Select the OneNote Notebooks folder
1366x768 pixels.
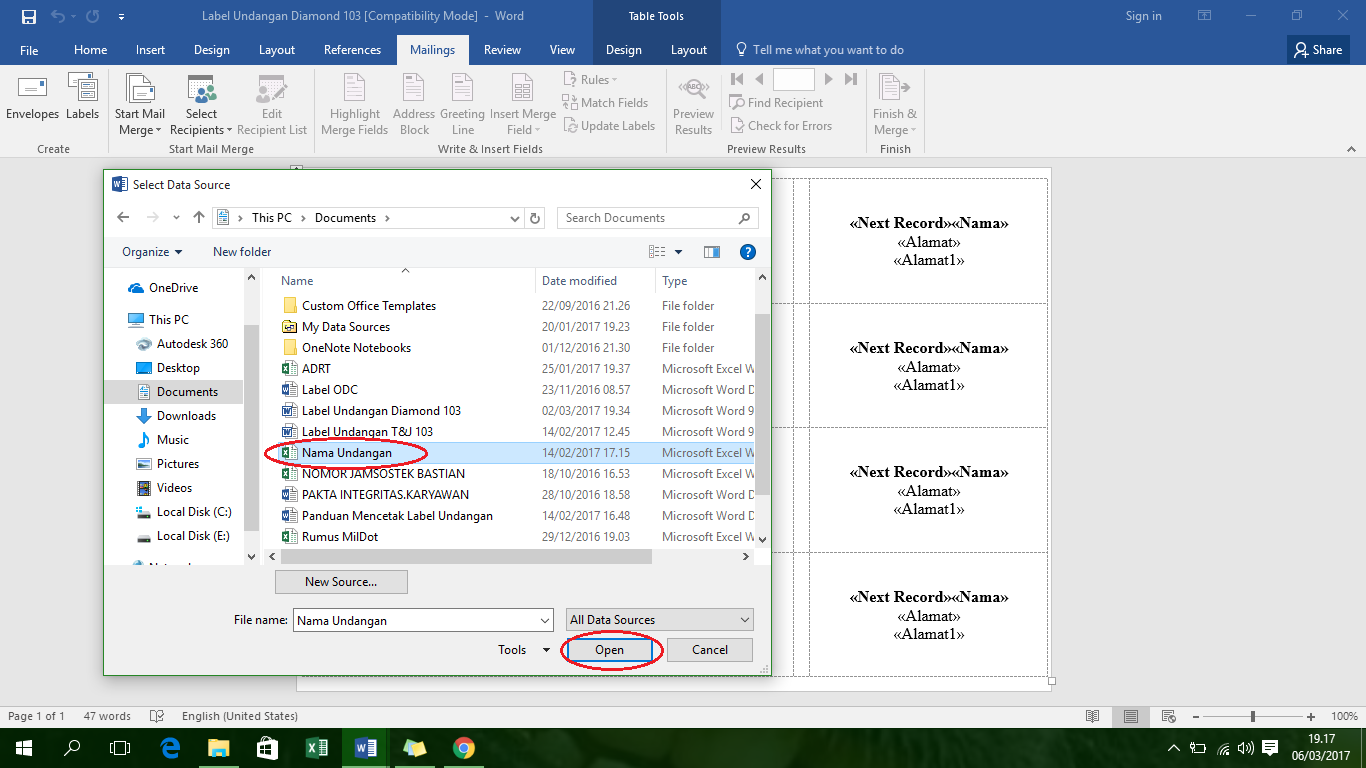(x=356, y=348)
